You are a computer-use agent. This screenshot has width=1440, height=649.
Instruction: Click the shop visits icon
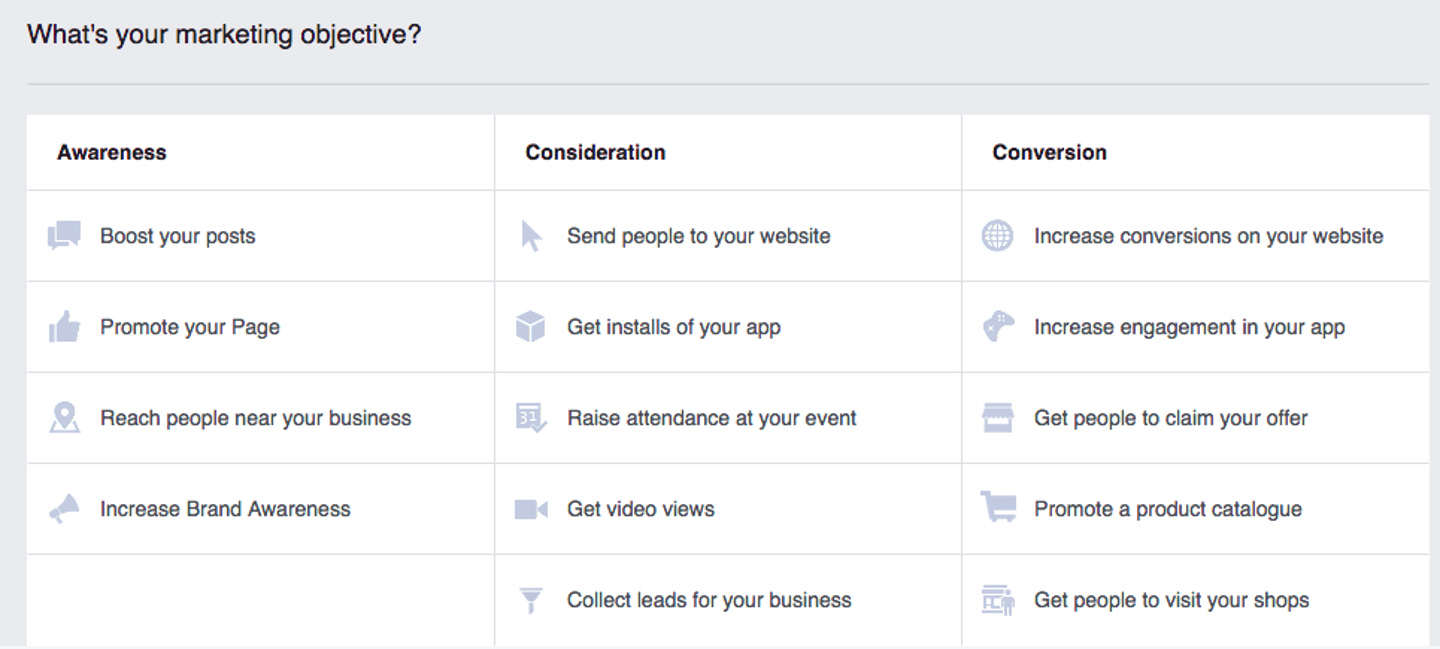click(x=997, y=600)
